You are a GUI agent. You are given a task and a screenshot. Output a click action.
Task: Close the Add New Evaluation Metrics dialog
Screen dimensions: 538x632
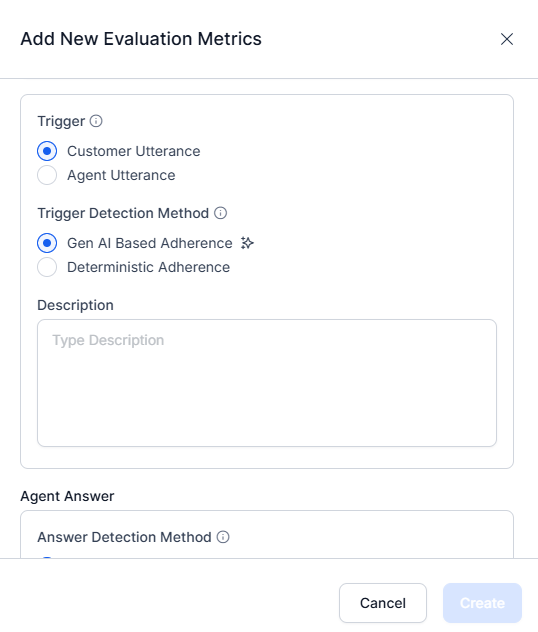tap(507, 39)
